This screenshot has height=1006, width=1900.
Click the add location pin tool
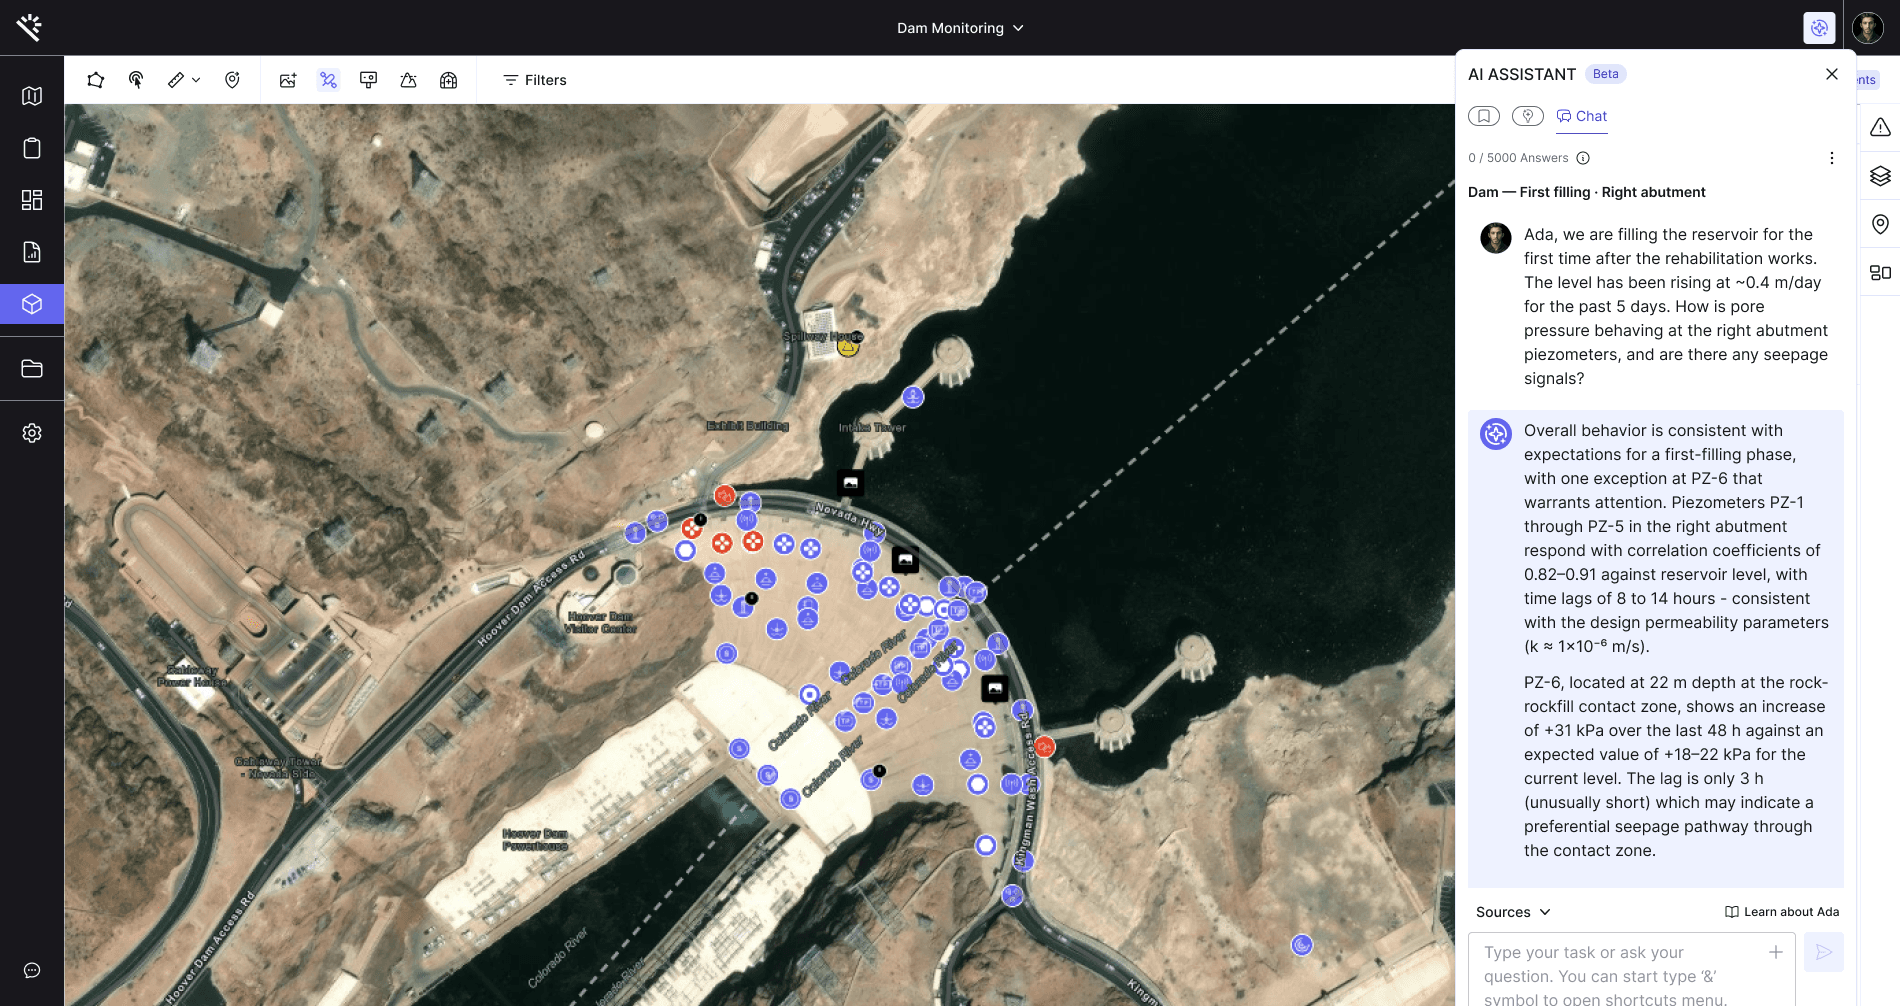pyautogui.click(x=232, y=80)
